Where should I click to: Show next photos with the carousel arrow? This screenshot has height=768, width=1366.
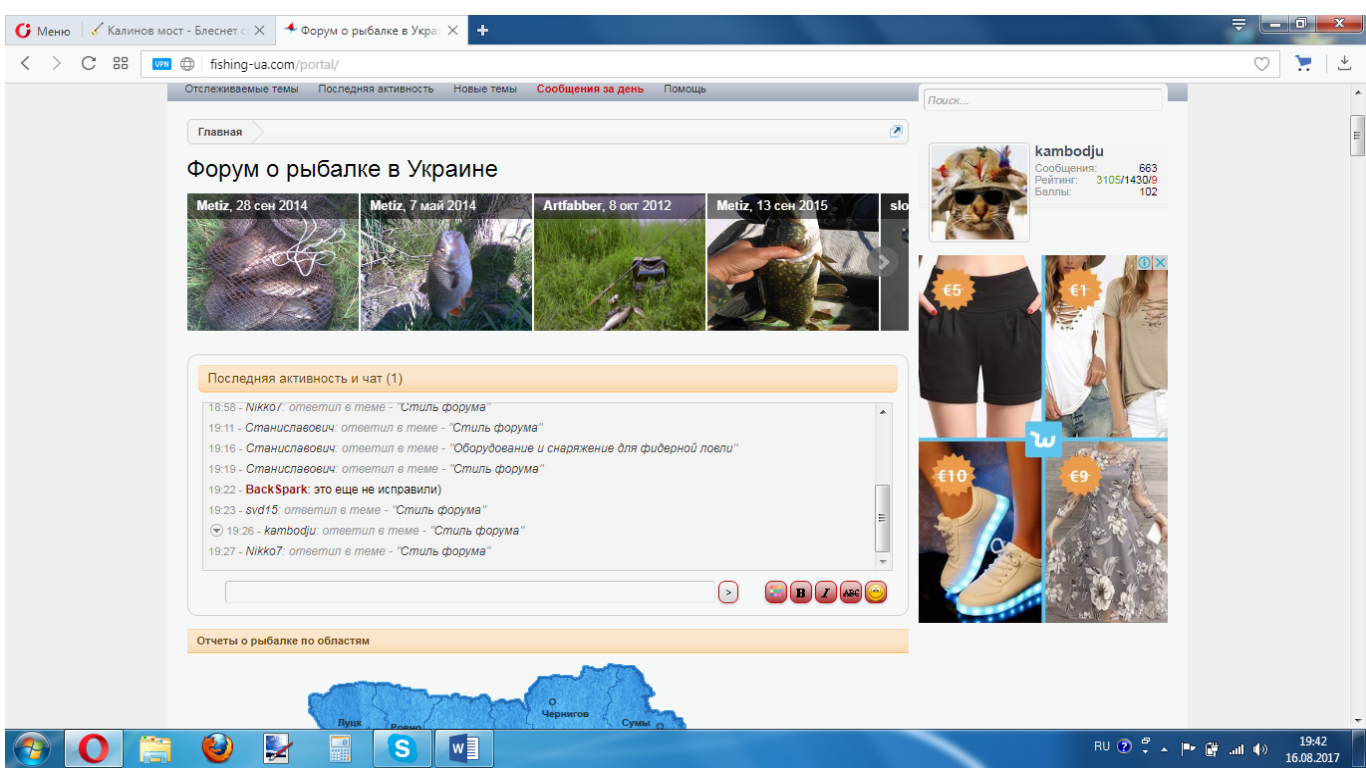pos(882,262)
